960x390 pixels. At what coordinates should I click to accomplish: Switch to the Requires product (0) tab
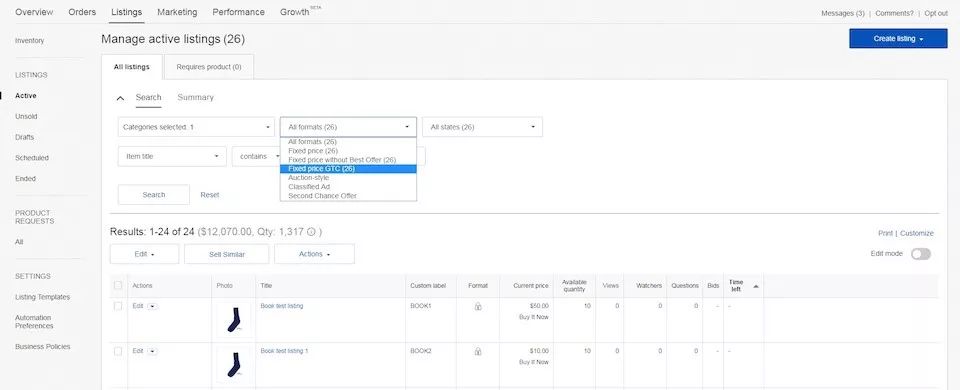point(209,67)
